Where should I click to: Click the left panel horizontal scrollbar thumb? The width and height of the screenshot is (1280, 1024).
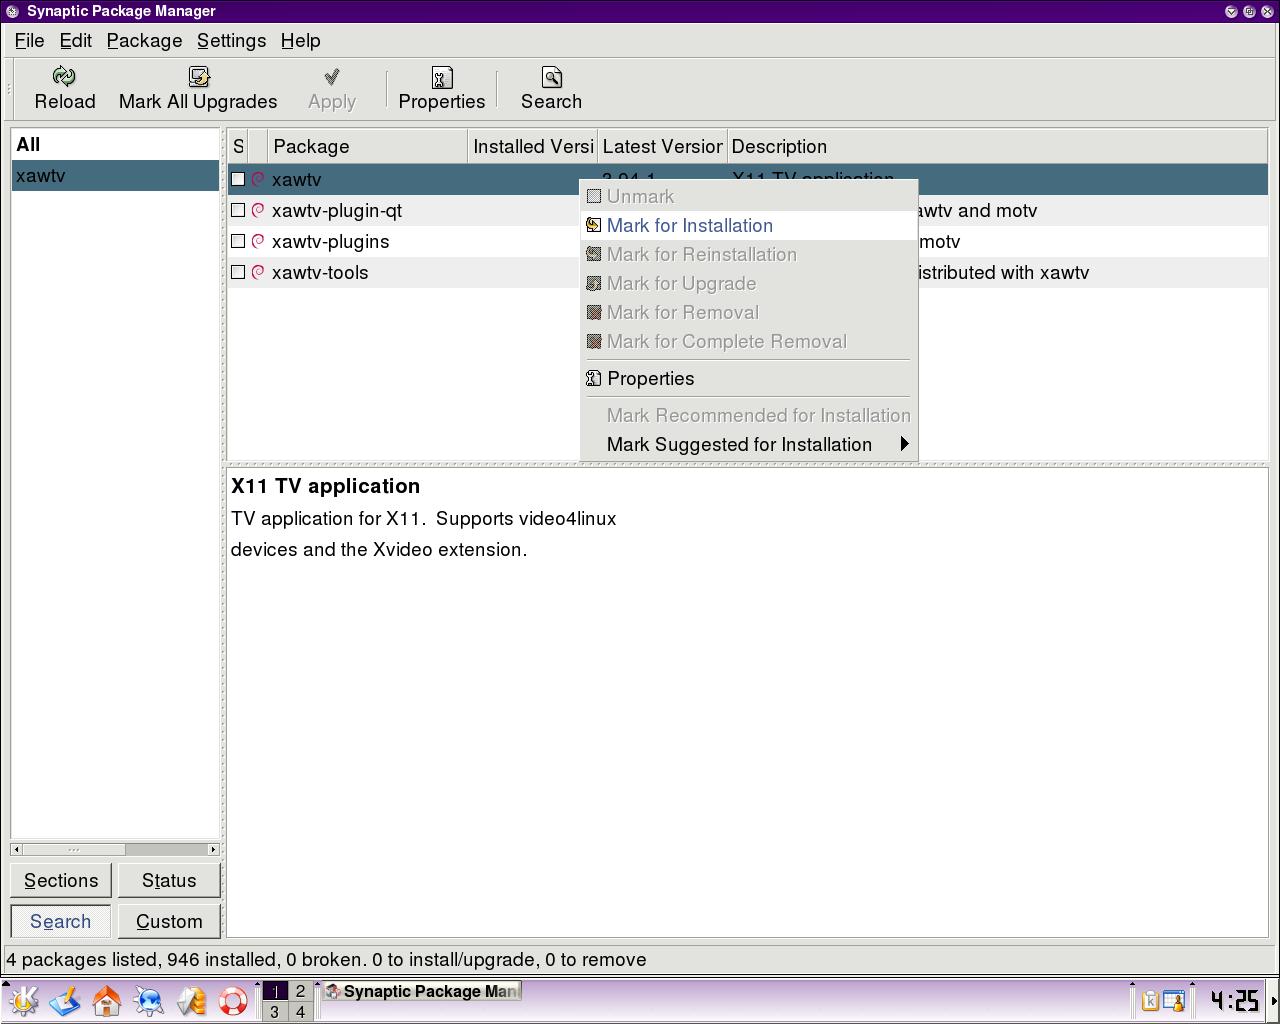[x=74, y=849]
